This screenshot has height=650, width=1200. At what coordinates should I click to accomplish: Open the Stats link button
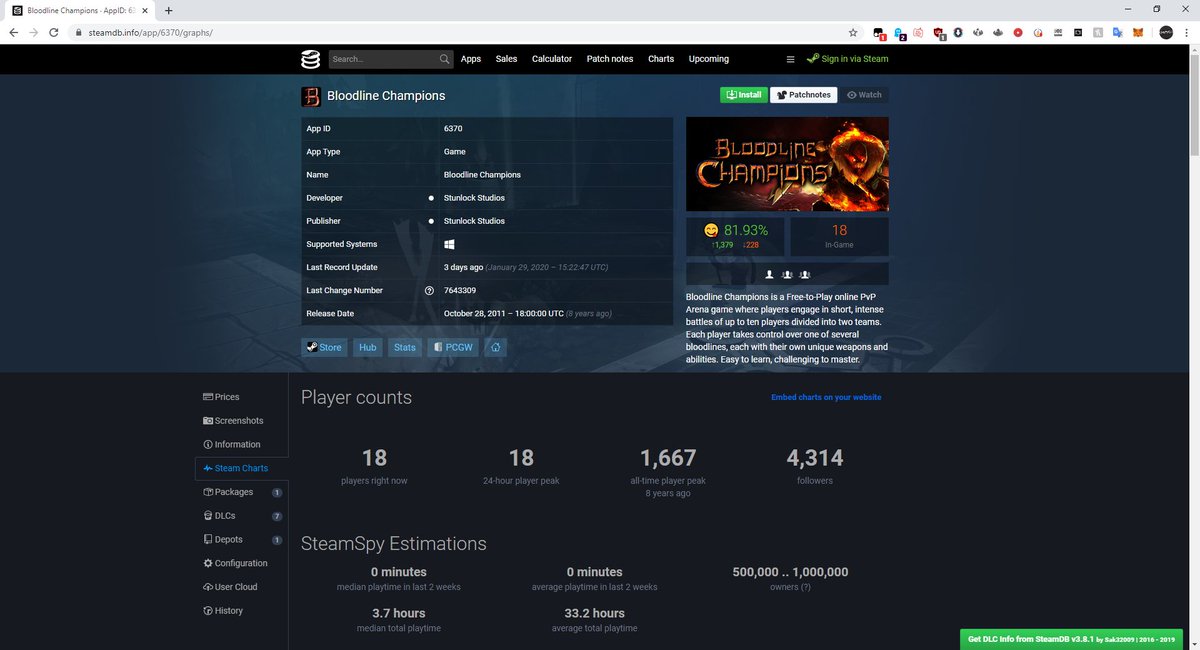click(x=404, y=347)
